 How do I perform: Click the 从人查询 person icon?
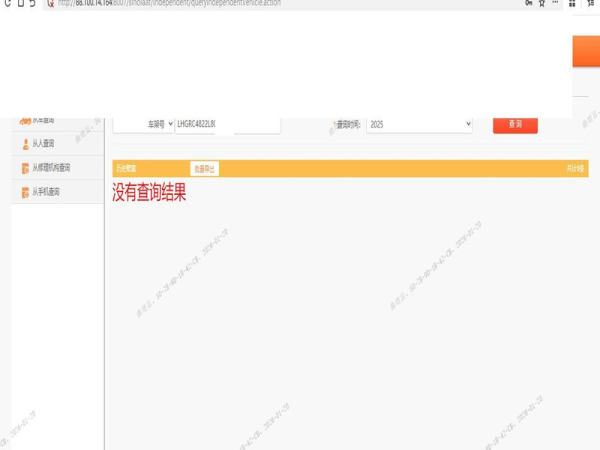pos(25,144)
